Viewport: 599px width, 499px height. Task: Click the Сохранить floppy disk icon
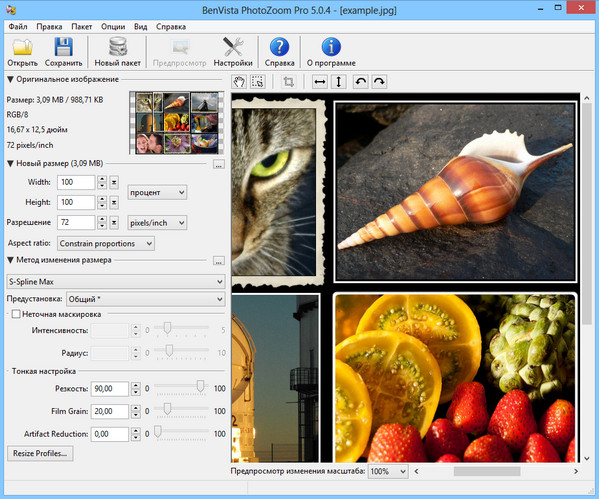click(63, 47)
